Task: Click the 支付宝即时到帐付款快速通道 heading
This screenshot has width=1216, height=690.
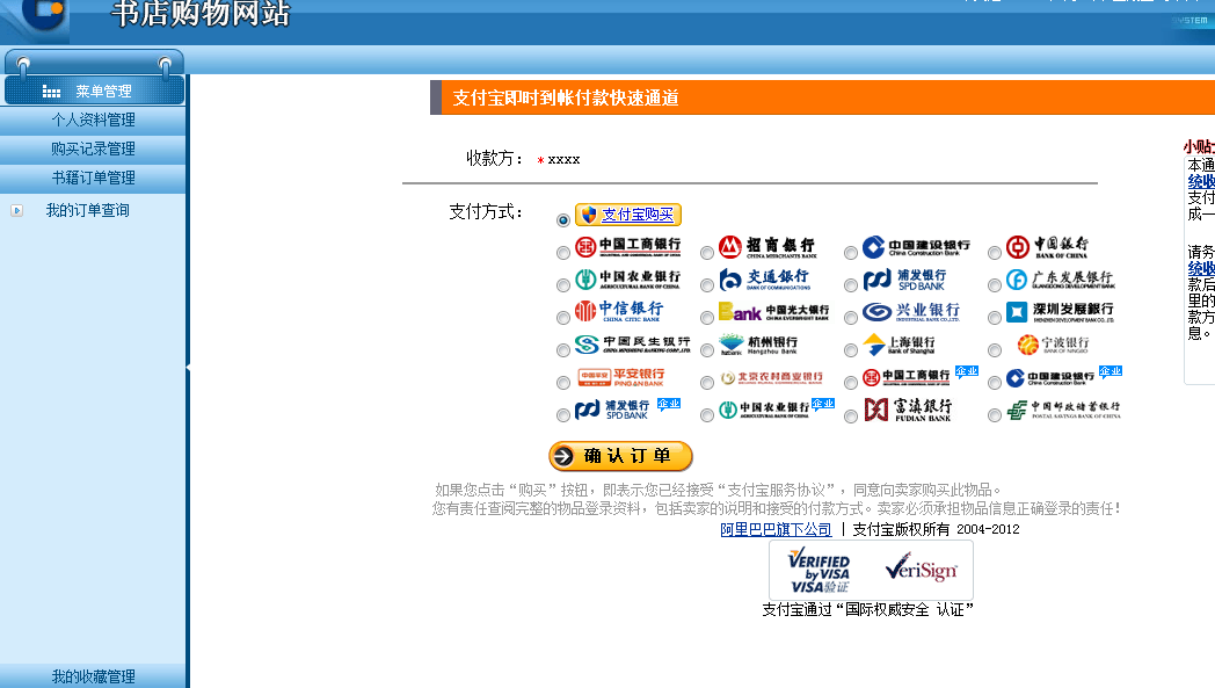Action: click(x=566, y=98)
